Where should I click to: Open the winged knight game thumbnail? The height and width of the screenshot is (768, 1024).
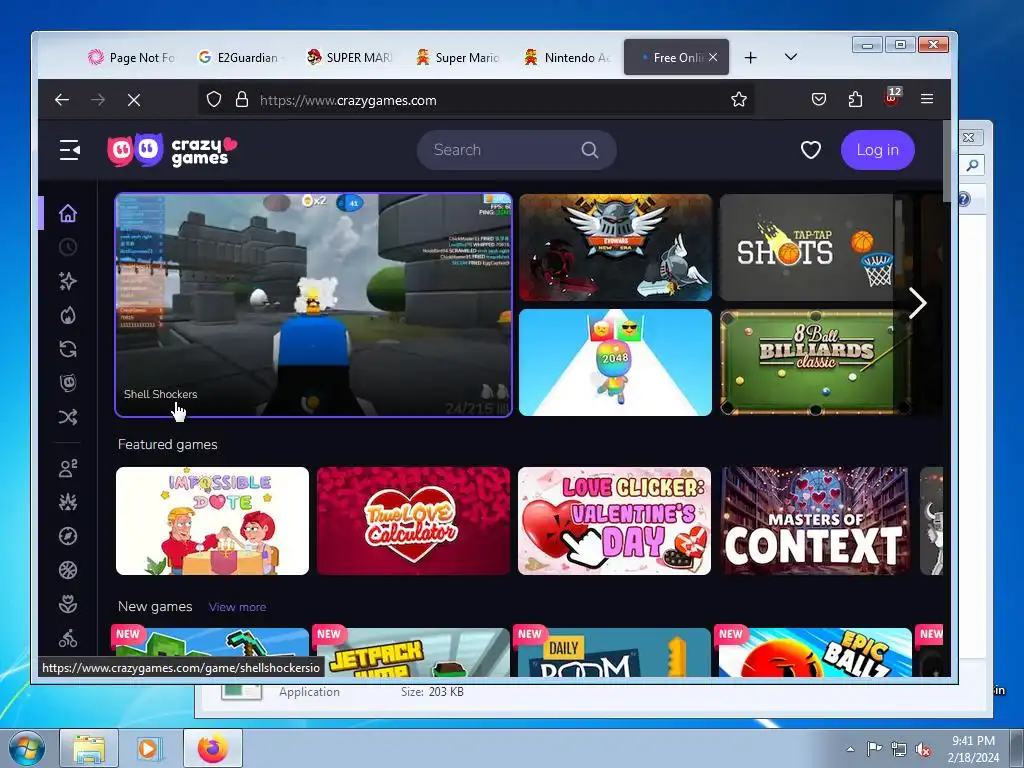[x=615, y=248]
